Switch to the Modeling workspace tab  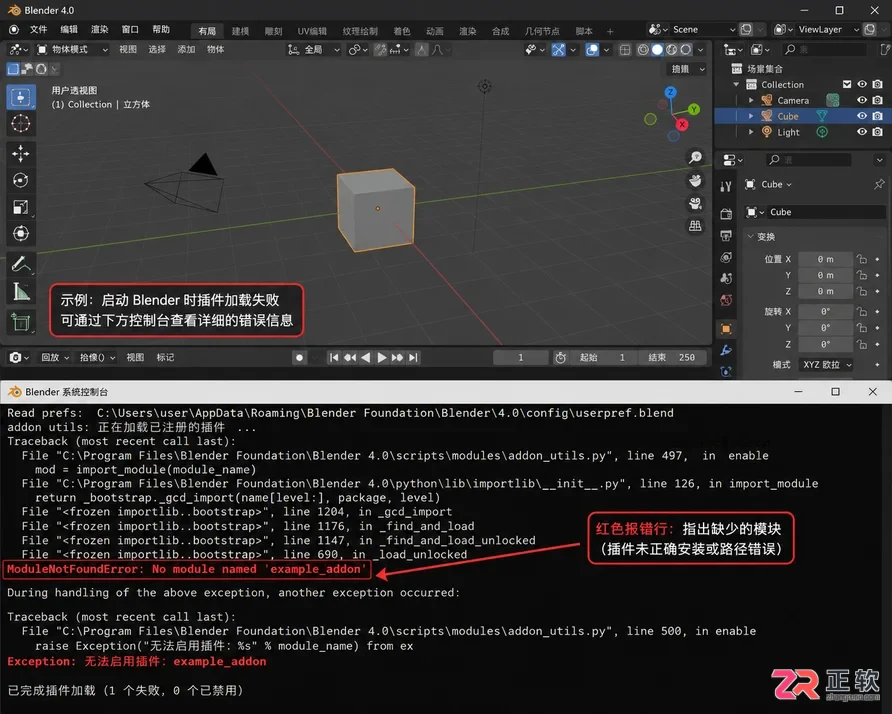pyautogui.click(x=240, y=31)
